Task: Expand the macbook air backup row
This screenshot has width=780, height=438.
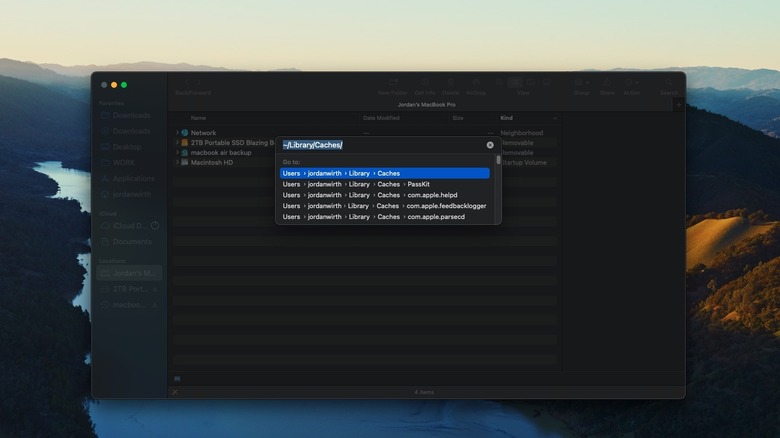Action: (x=177, y=152)
